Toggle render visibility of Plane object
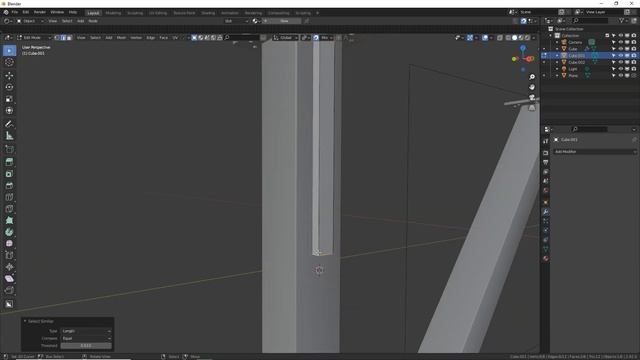The image size is (640, 360). pos(634,76)
